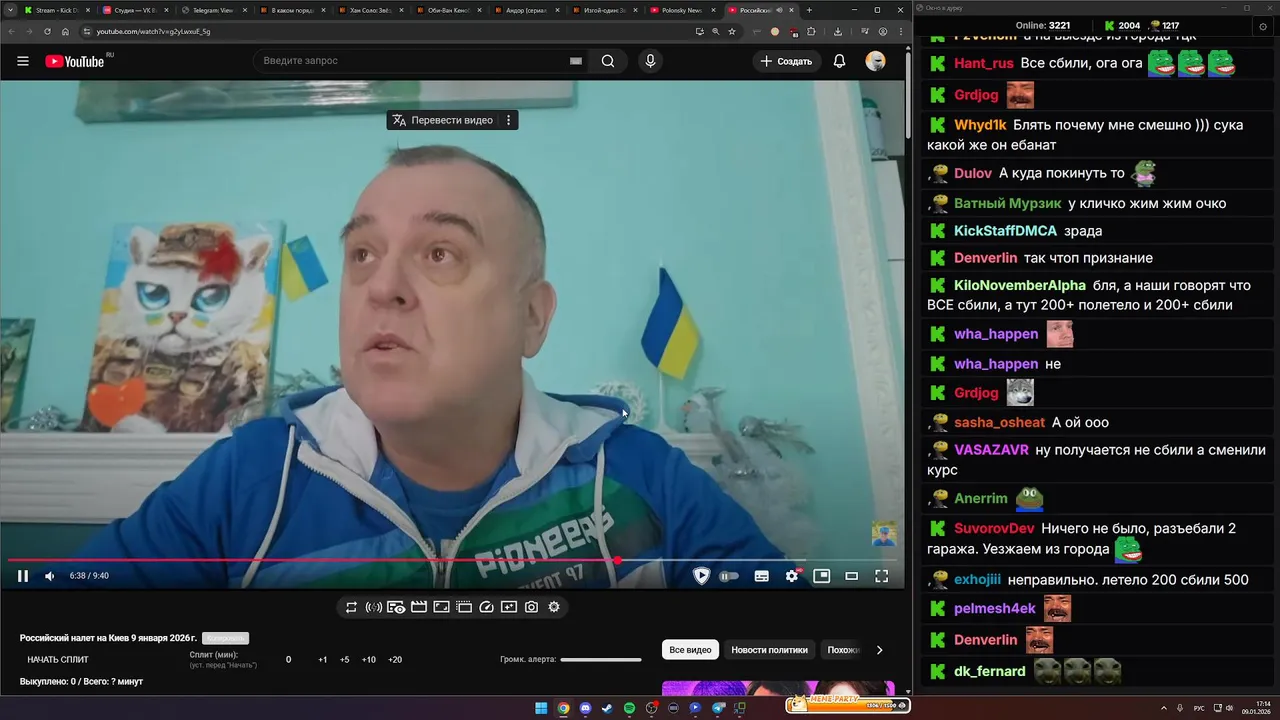Select the Новости политики filter chip
1280x720 pixels.
click(769, 650)
